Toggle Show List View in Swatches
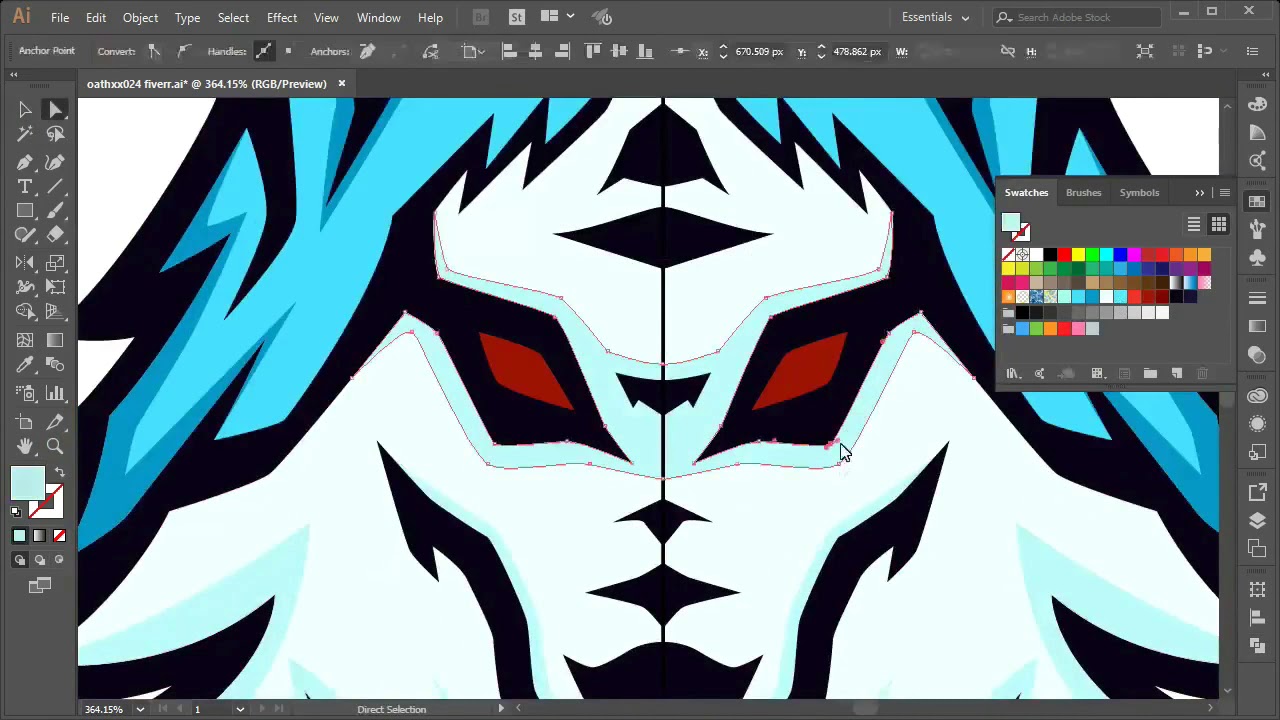This screenshot has height=720, width=1280. click(x=1194, y=224)
